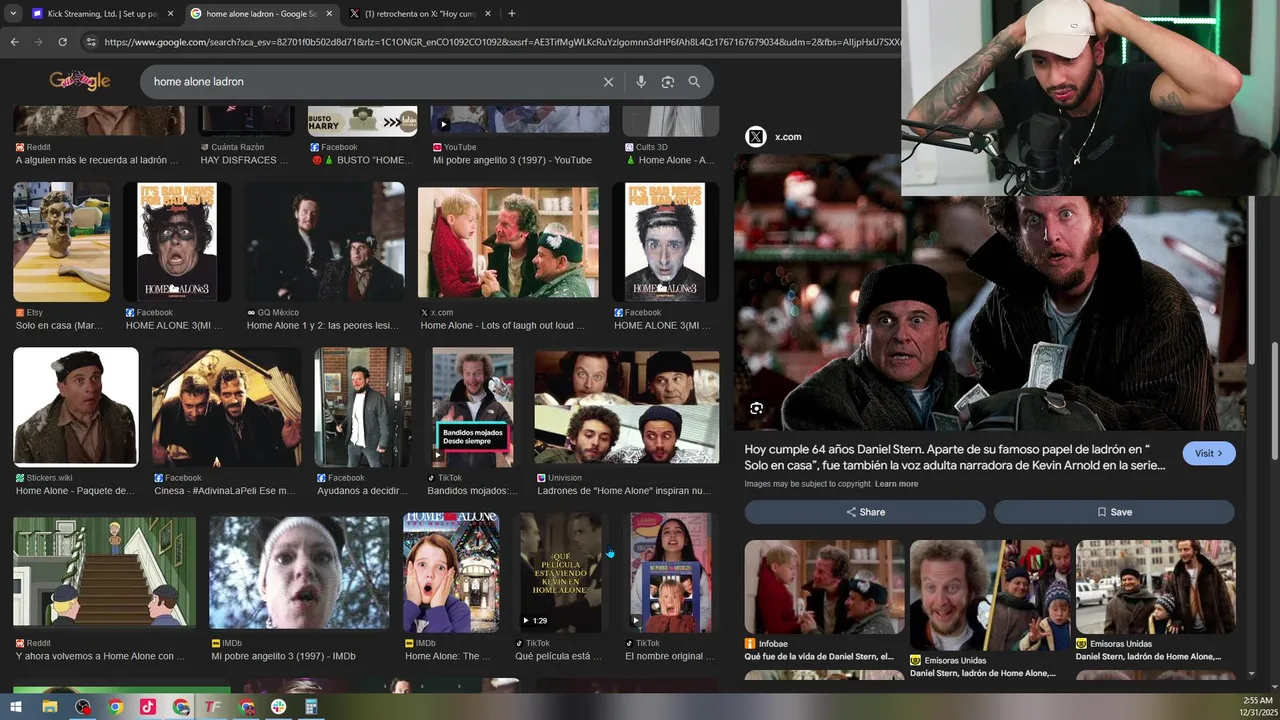Open the Stickers.wiki Home Alone sticker image
This screenshot has height=720, width=1280.
76,407
